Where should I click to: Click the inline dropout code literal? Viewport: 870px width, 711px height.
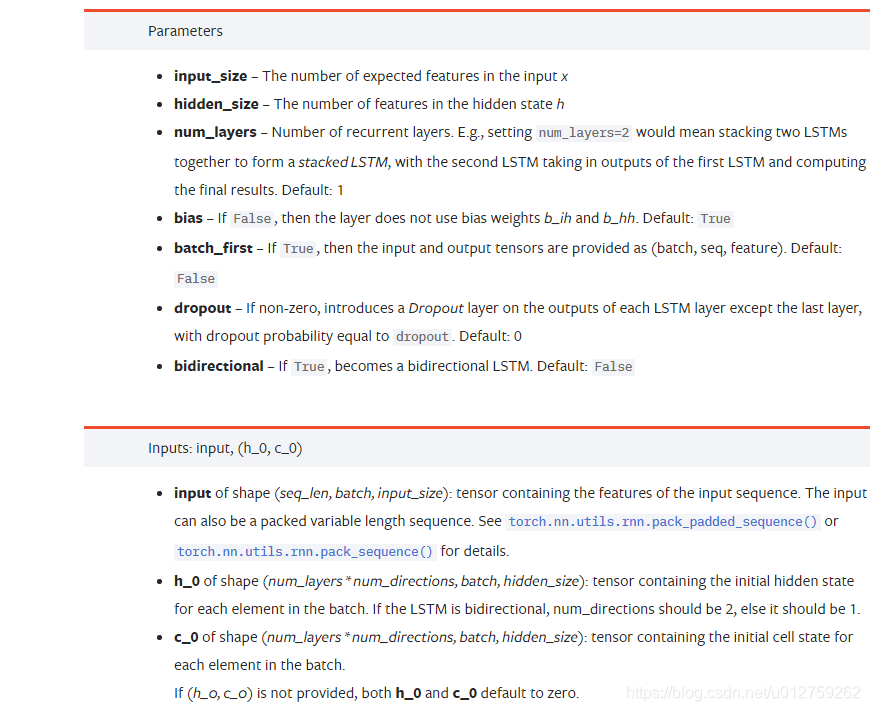pos(422,337)
